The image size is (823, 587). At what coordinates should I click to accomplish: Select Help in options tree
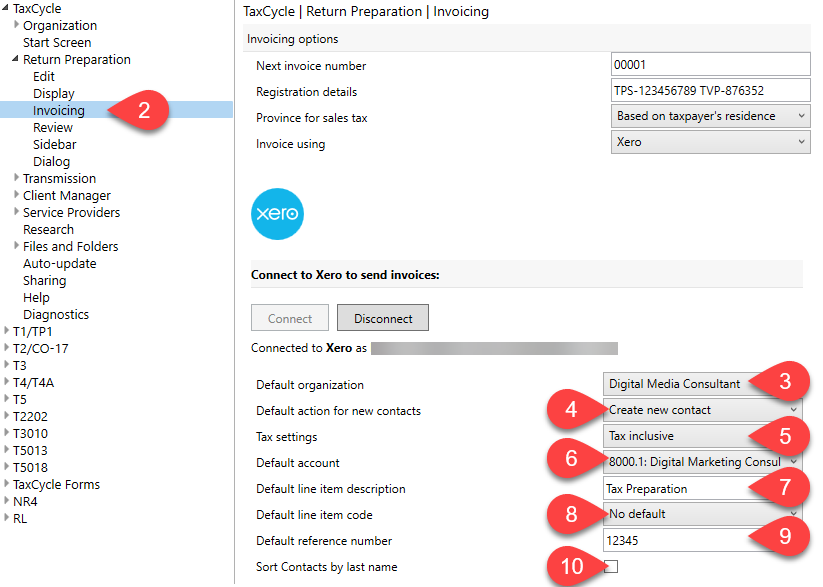(x=36, y=298)
